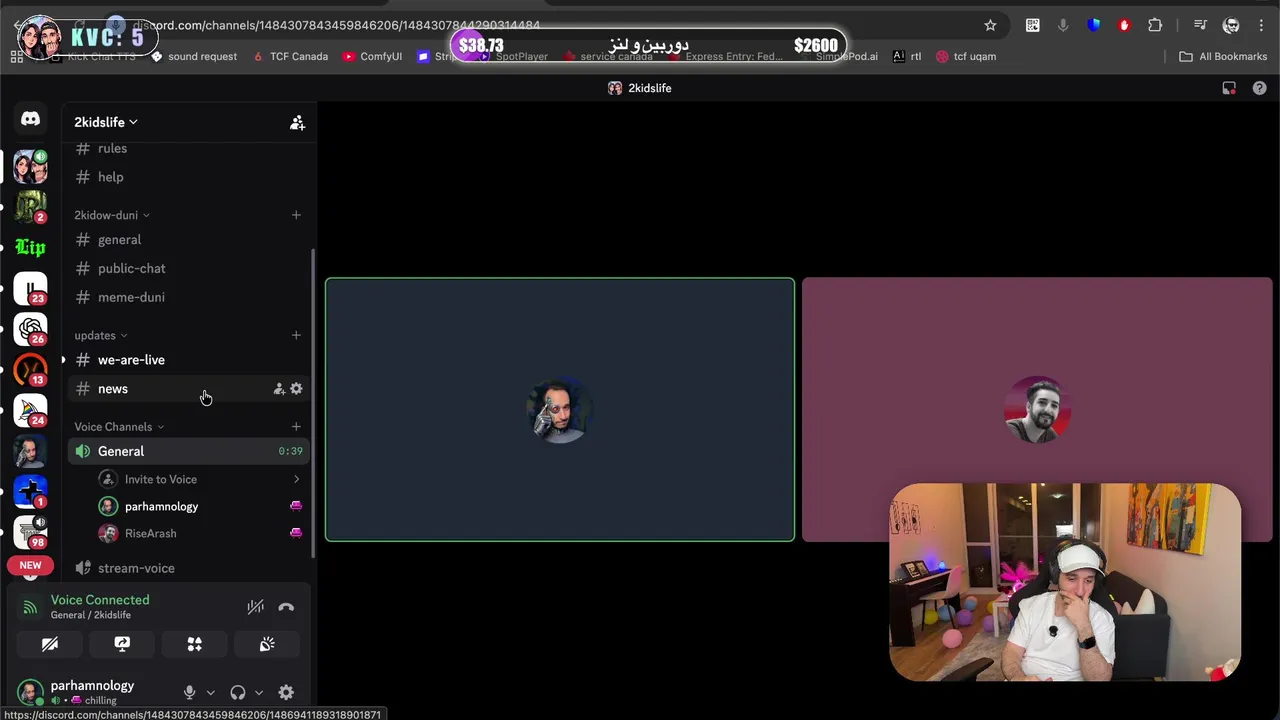Open the soundboard in voice panel

point(267,645)
